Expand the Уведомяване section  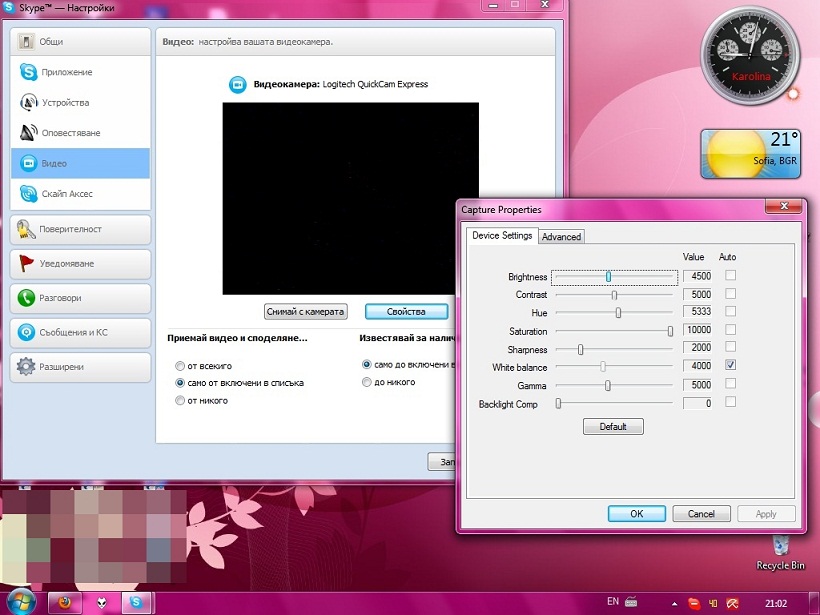click(80, 264)
